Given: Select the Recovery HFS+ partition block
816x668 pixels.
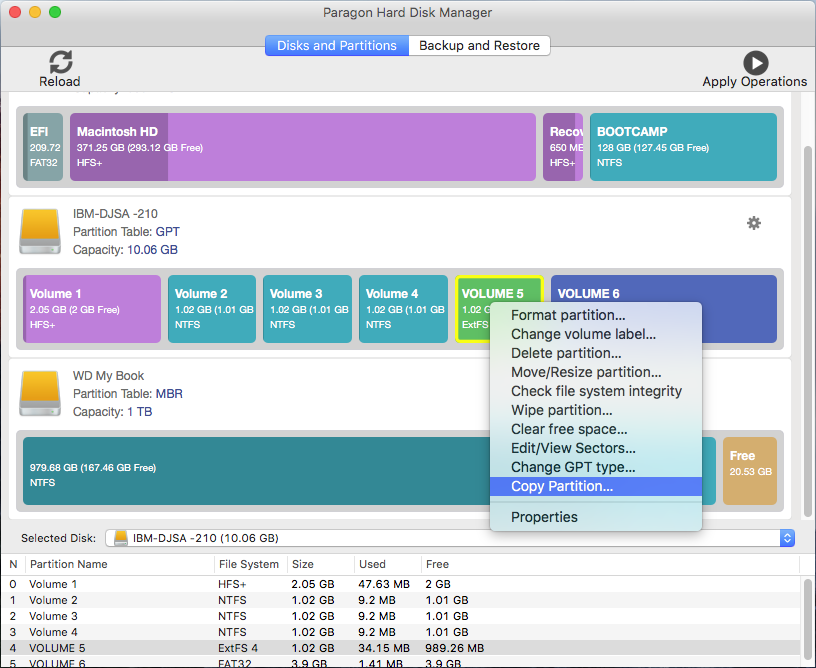Looking at the screenshot, I should coord(563,147).
